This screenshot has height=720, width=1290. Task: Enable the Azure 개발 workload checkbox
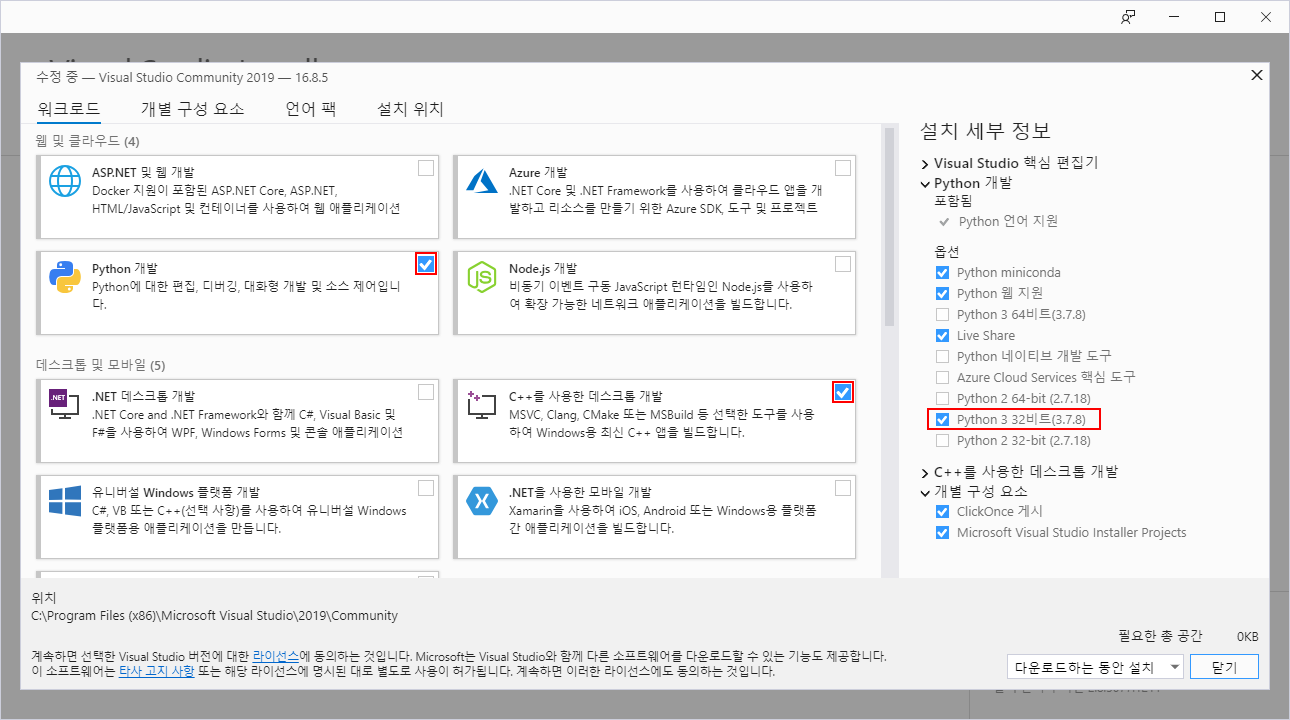pos(843,168)
